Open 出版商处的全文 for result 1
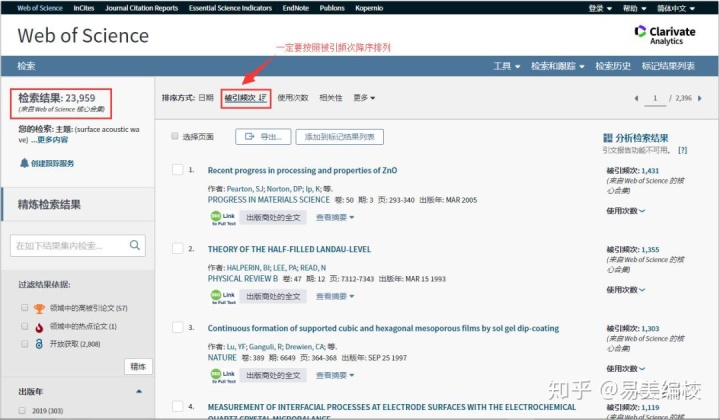The image size is (720, 420). 273,218
